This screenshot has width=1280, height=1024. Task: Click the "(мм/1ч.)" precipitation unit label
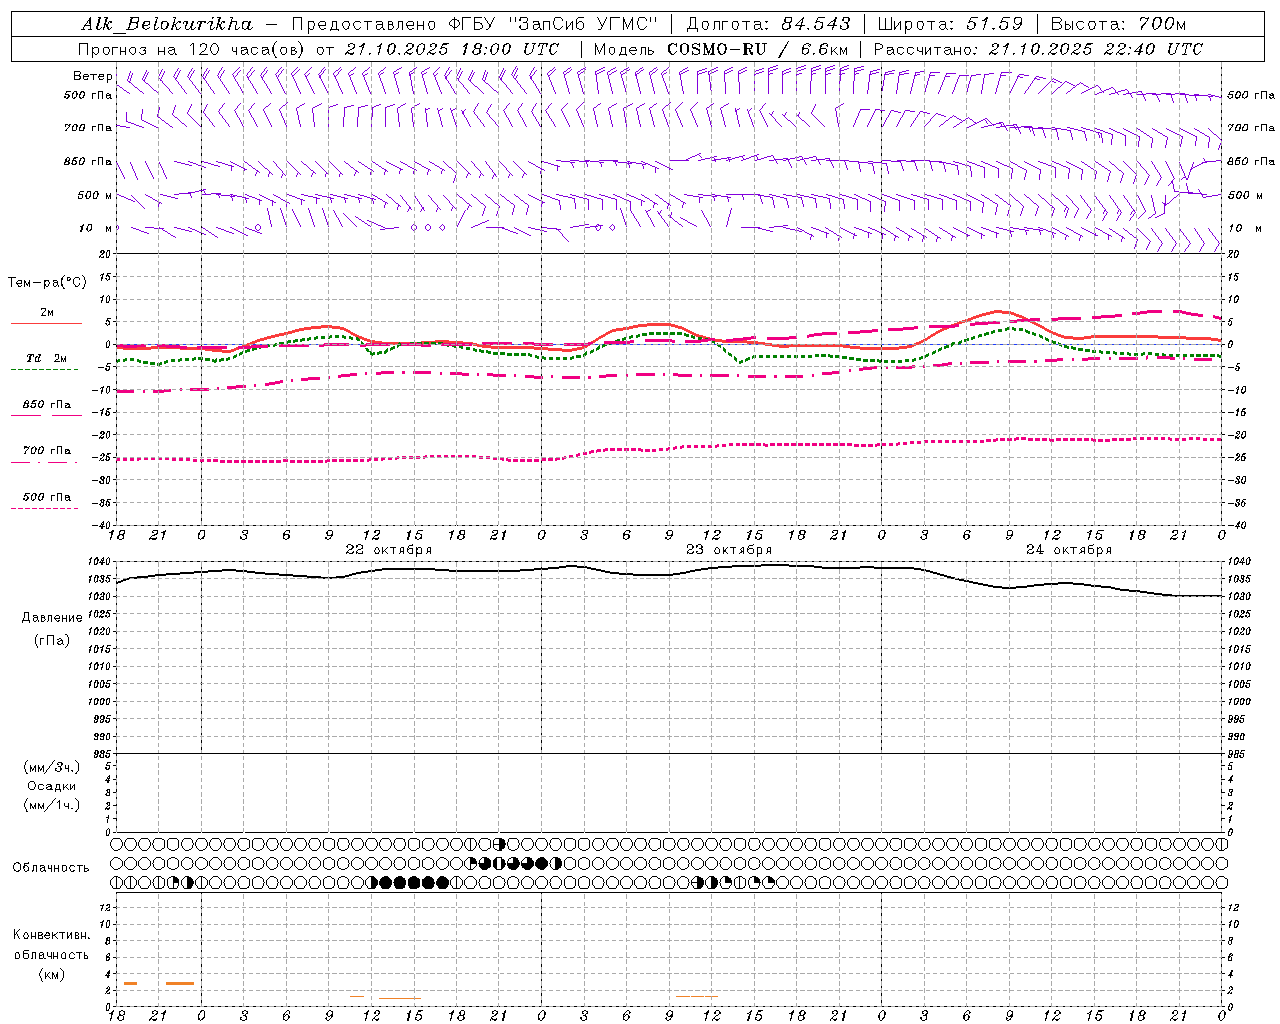(x=52, y=805)
